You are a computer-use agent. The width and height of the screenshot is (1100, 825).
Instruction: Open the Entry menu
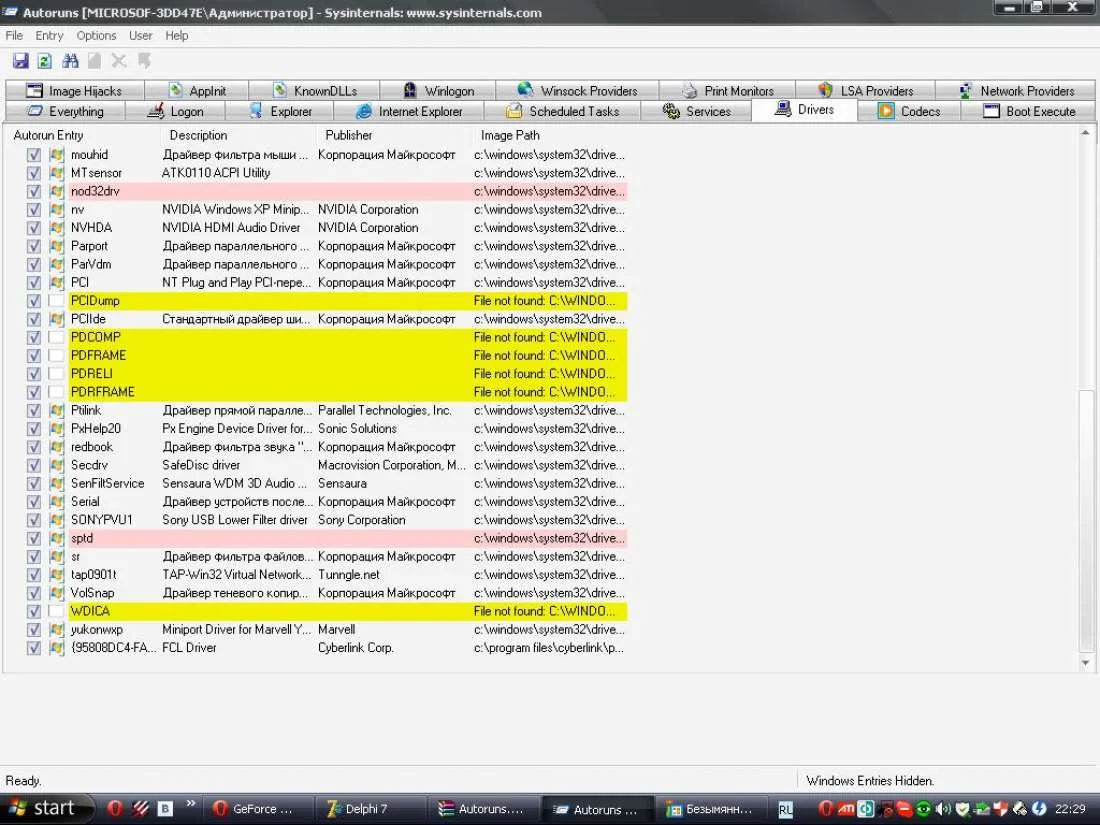pos(49,35)
